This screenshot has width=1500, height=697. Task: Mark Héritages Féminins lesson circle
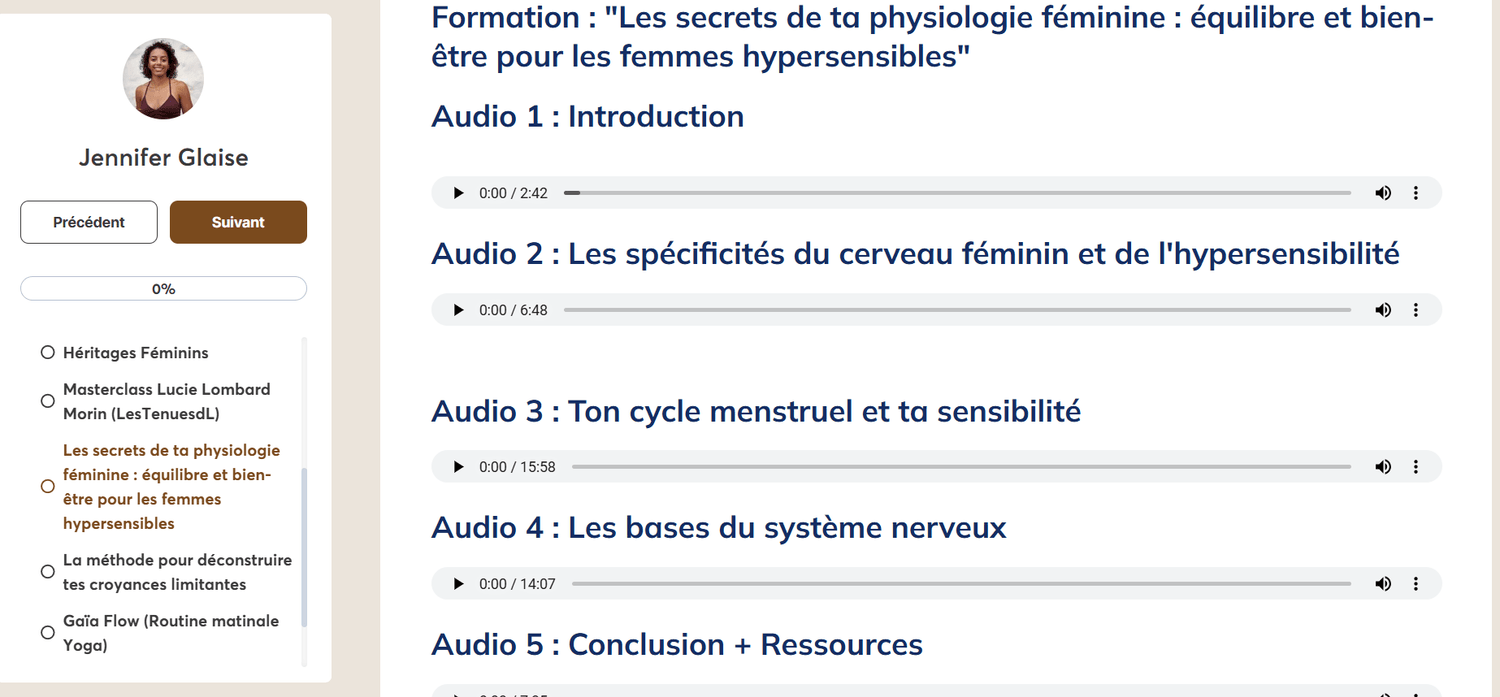pyautogui.click(x=47, y=353)
